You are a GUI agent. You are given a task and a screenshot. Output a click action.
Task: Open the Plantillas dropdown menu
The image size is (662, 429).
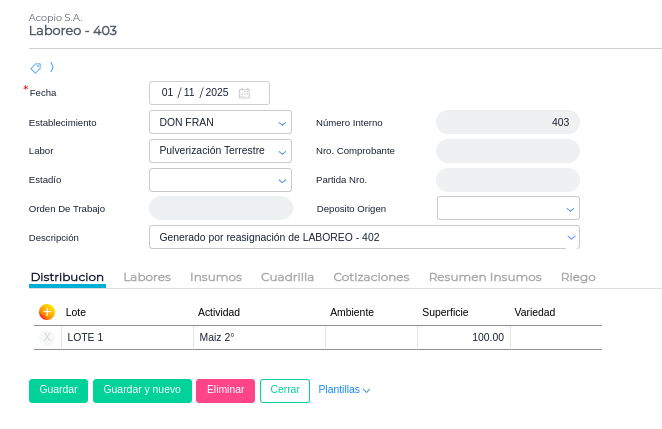pos(344,390)
